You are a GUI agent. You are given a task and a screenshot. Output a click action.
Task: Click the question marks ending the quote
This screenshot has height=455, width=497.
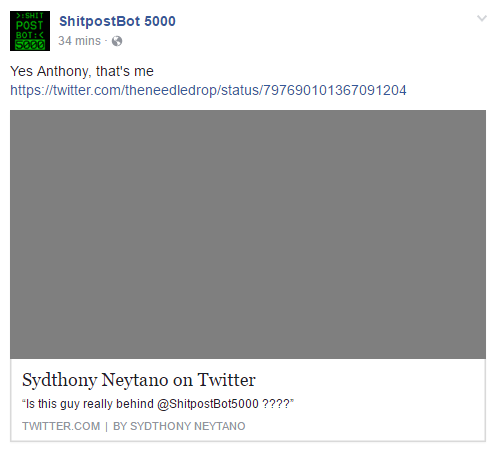276,404
